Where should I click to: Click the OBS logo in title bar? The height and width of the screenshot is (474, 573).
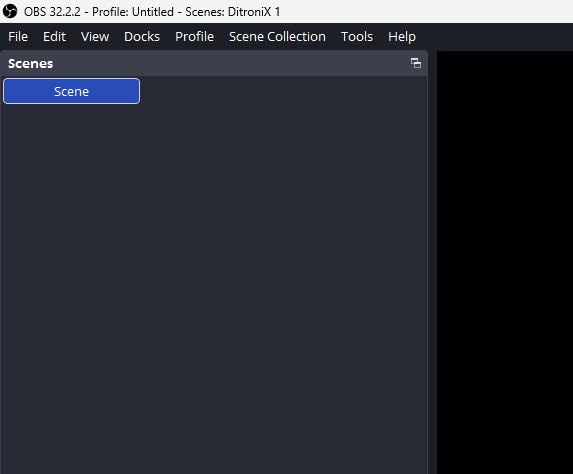point(10,11)
